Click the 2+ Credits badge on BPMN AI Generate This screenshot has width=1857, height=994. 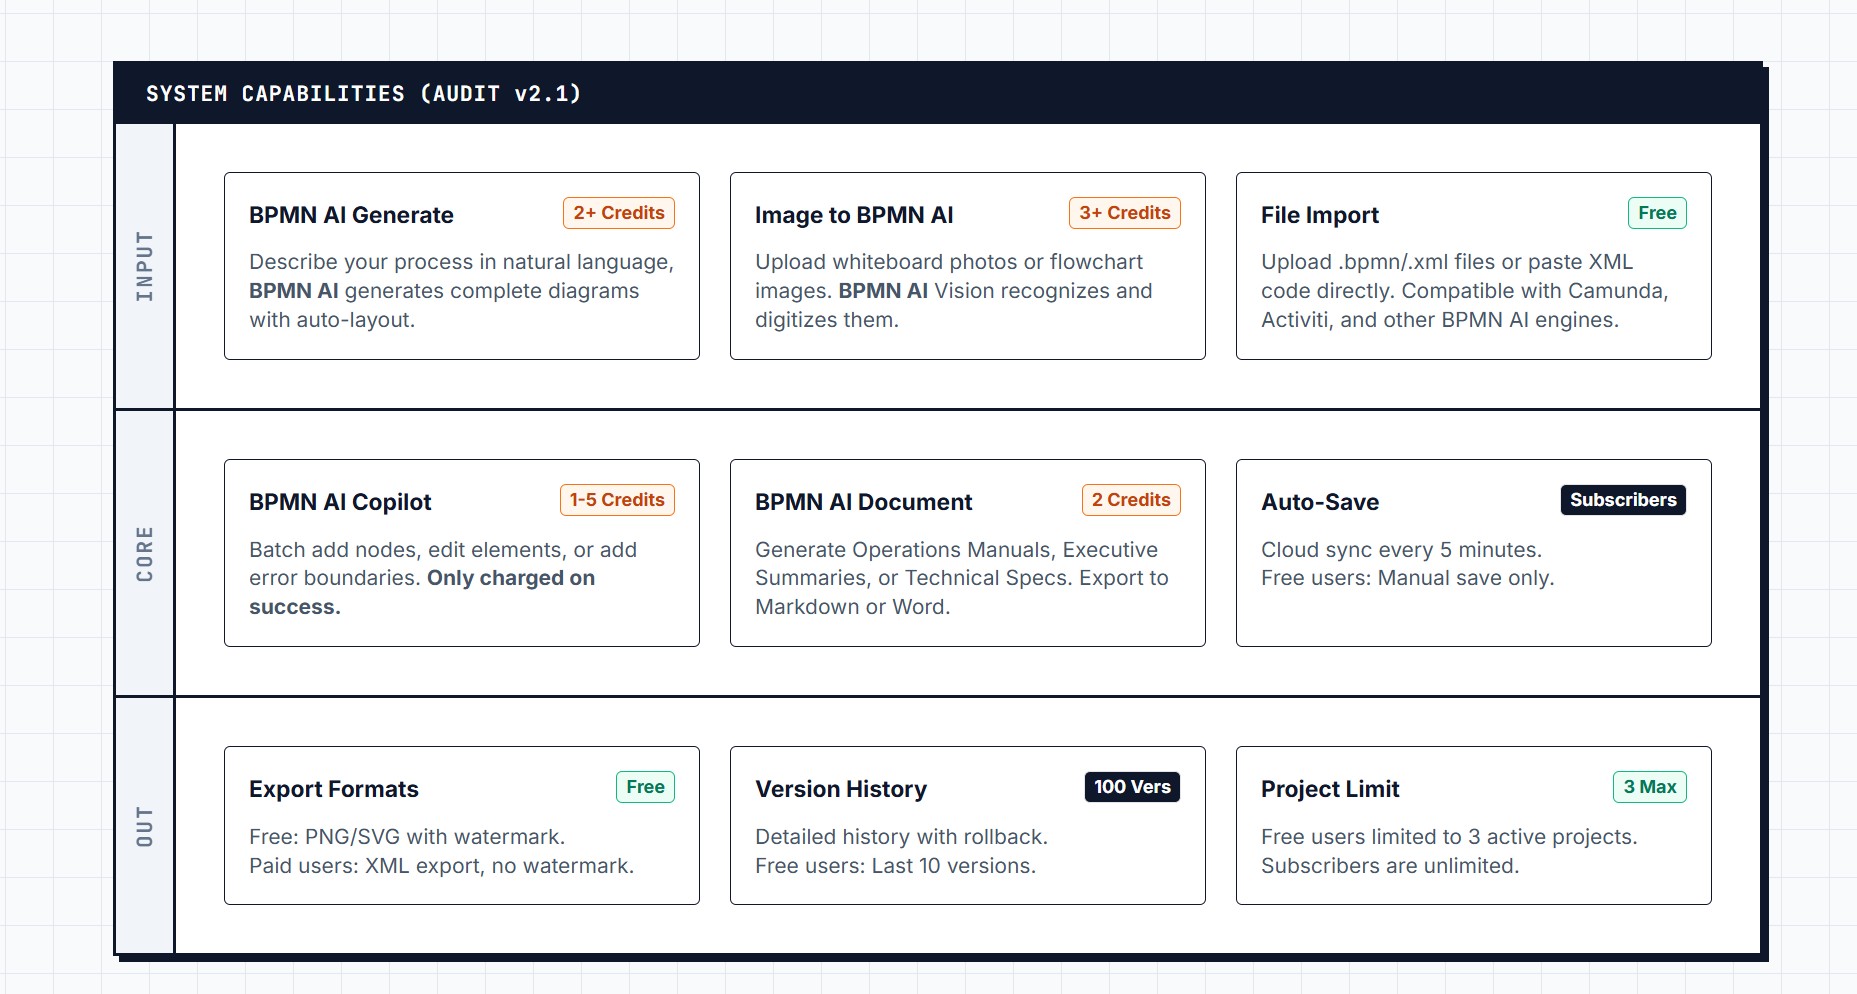pos(618,213)
